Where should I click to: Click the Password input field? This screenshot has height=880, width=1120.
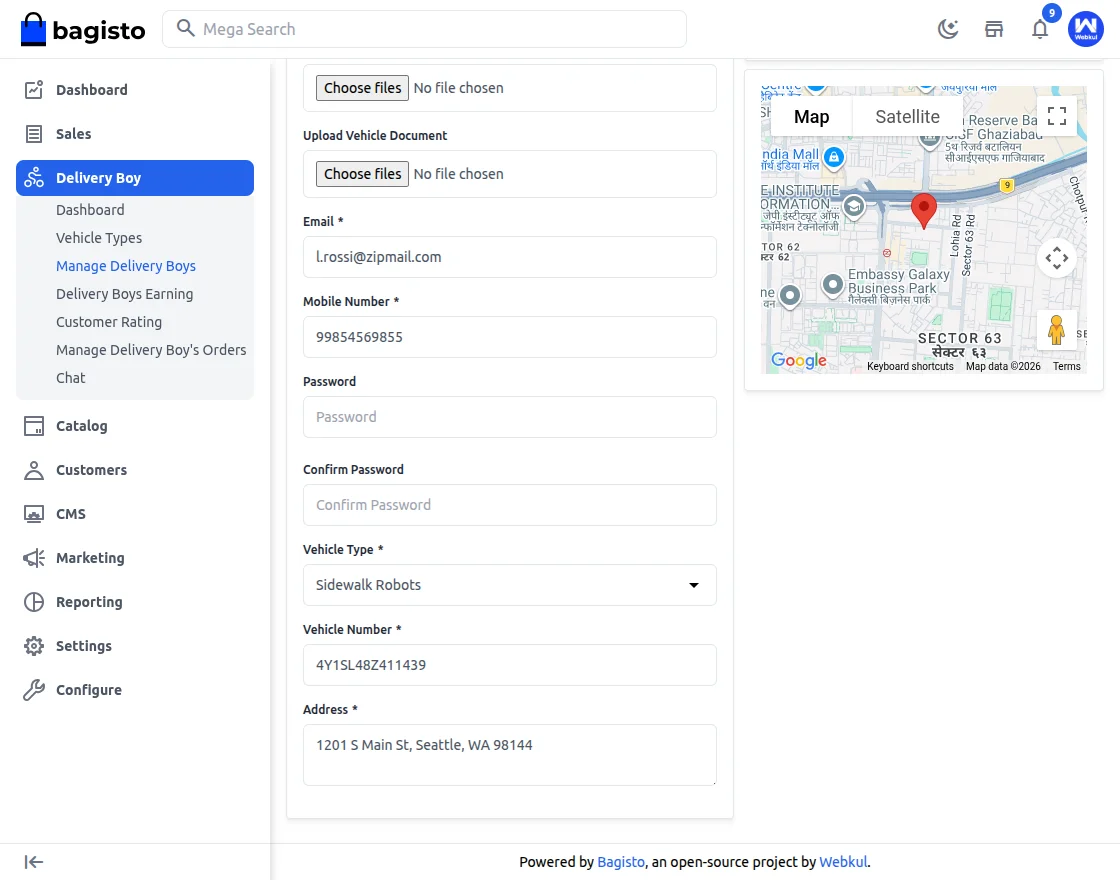[x=509, y=417]
